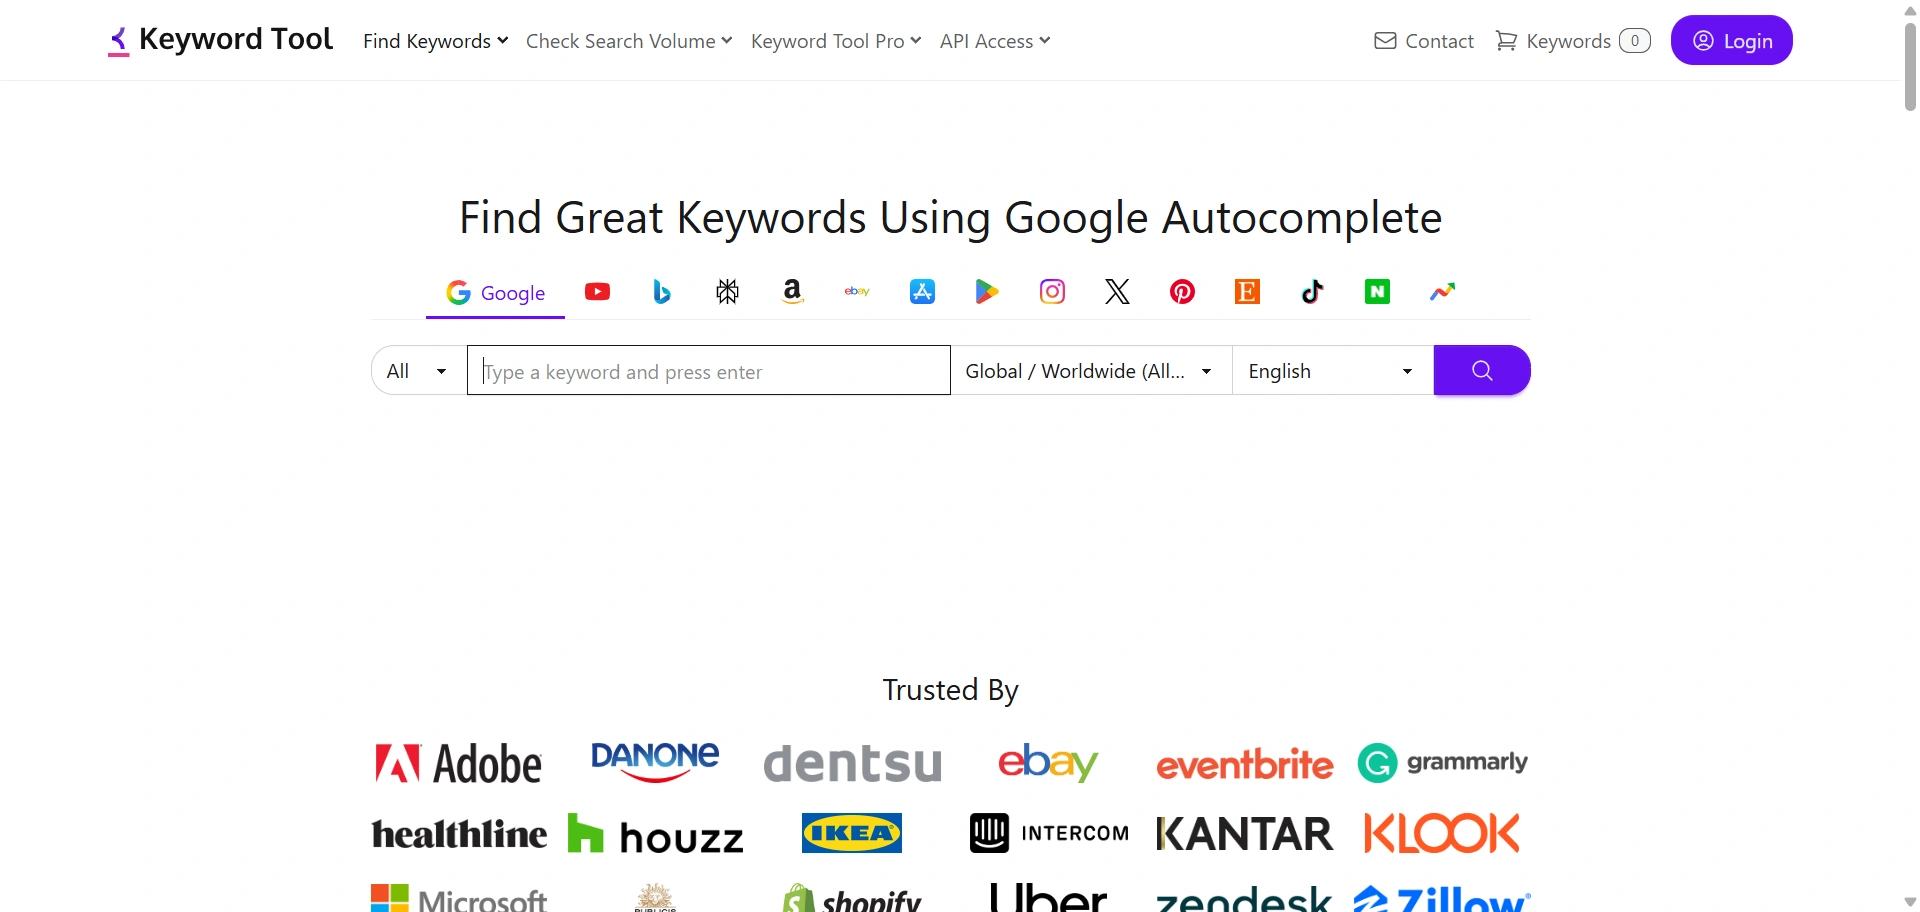Click the IKEA logo
The height and width of the screenshot is (912, 1920).
(852, 833)
